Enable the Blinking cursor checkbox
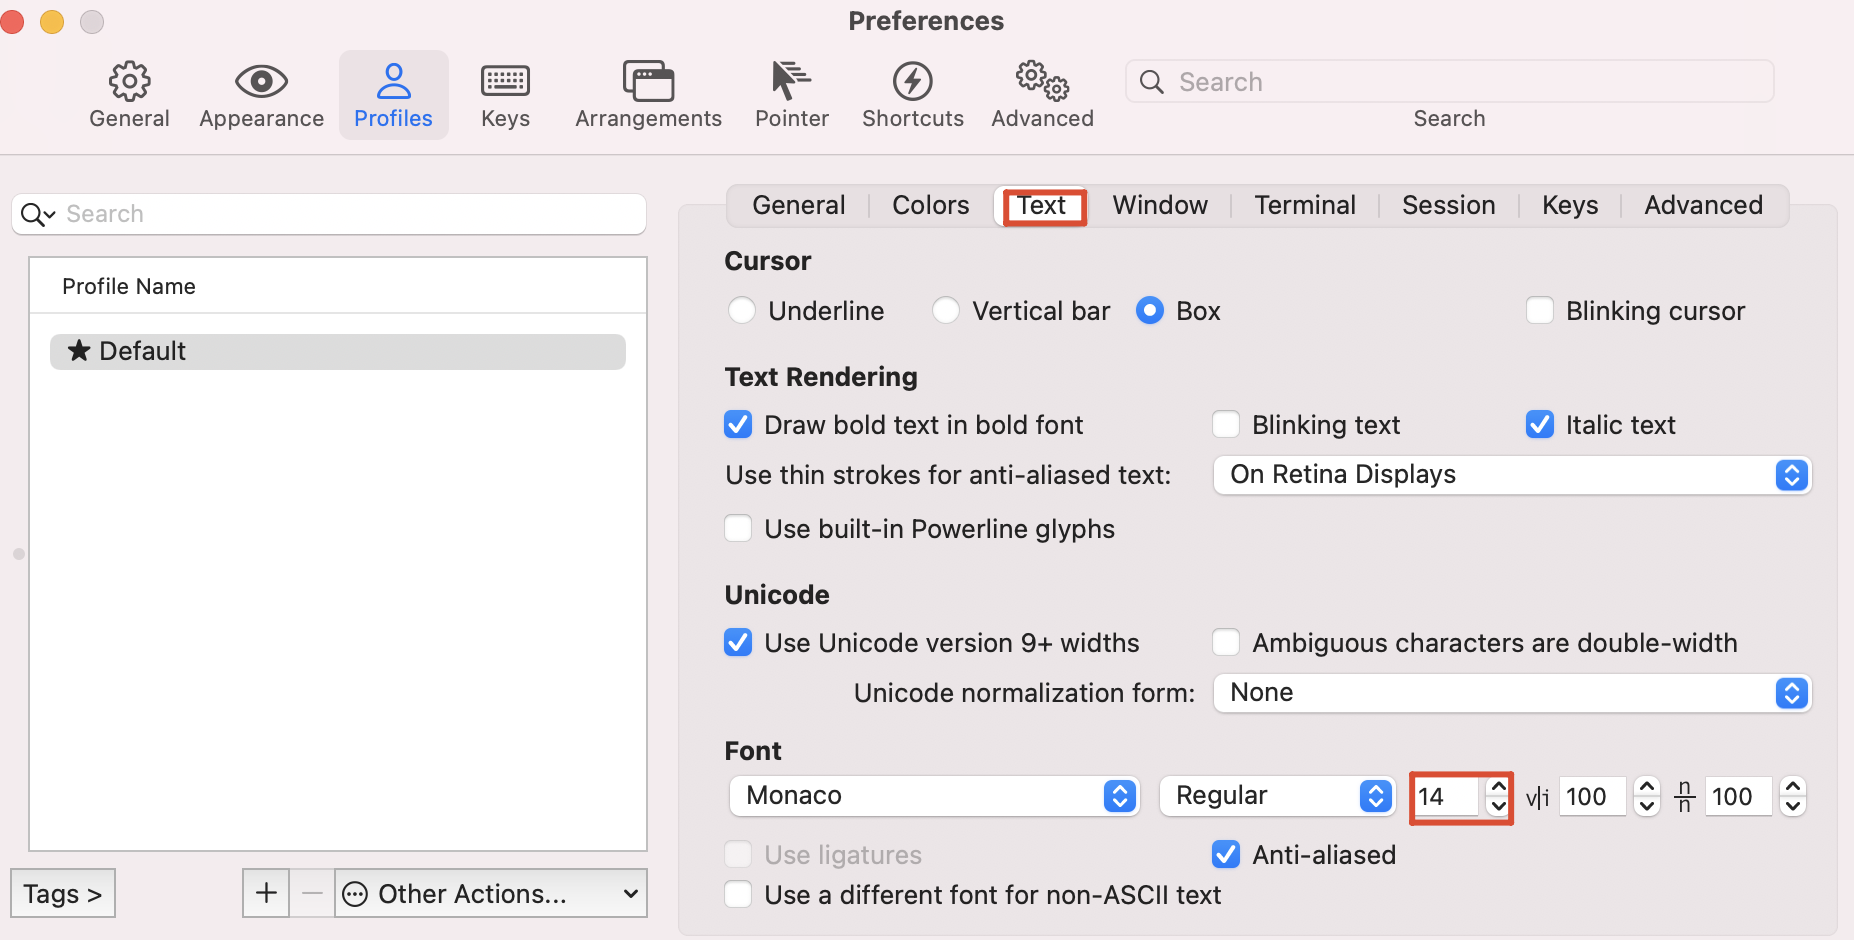This screenshot has height=940, width=1854. (1540, 311)
